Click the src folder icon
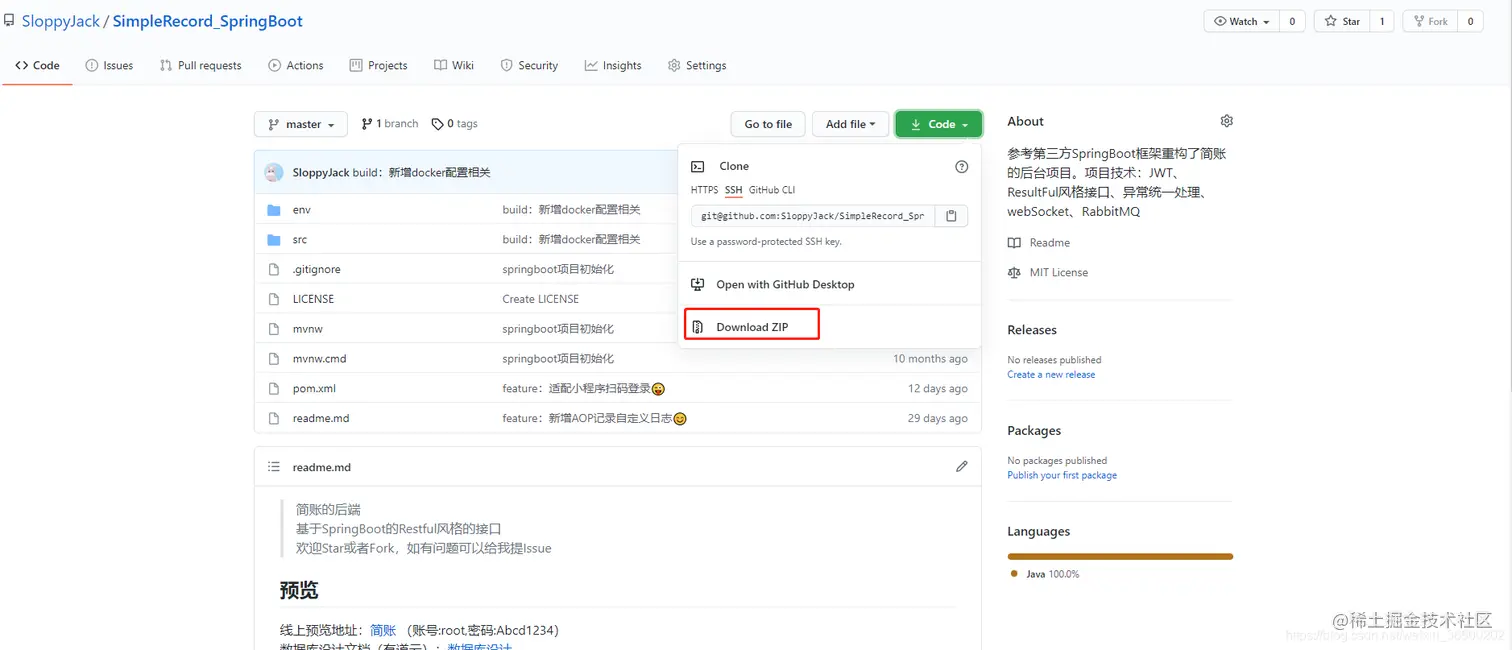Image resolution: width=1512 pixels, height=650 pixels. point(274,240)
